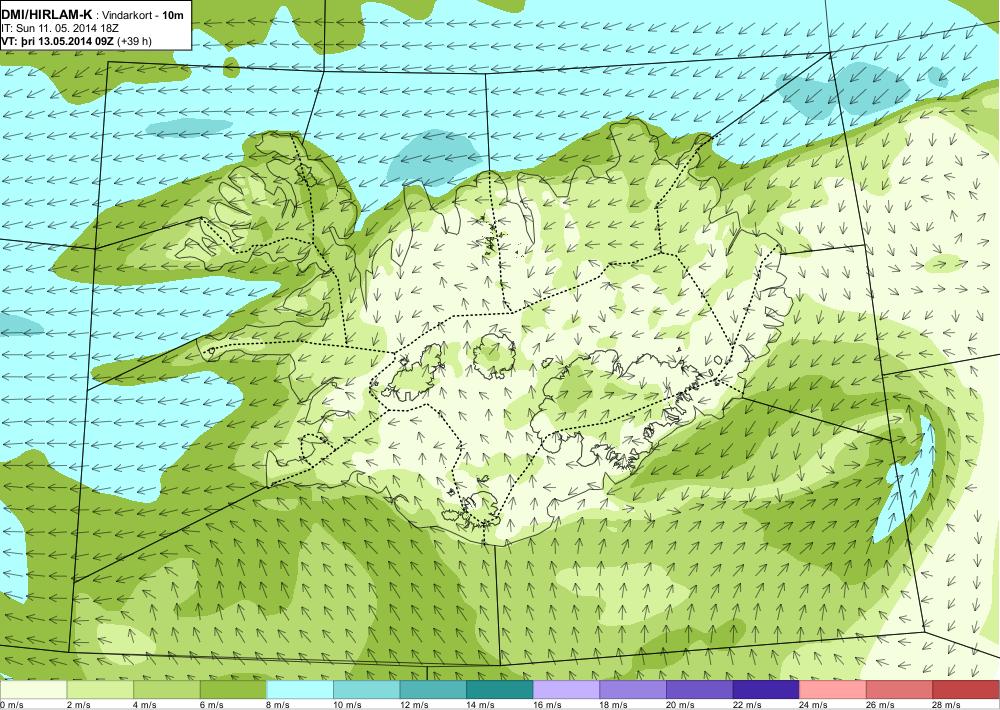
Task: Click the medium teal 12–14 m/s legend swatch
Action: (x=433, y=690)
